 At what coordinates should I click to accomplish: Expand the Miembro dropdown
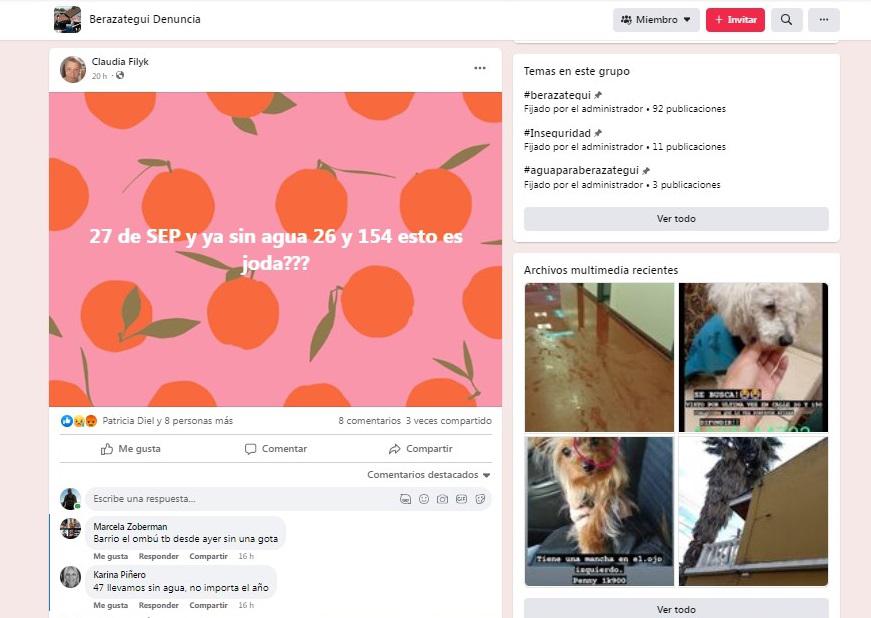(x=656, y=20)
